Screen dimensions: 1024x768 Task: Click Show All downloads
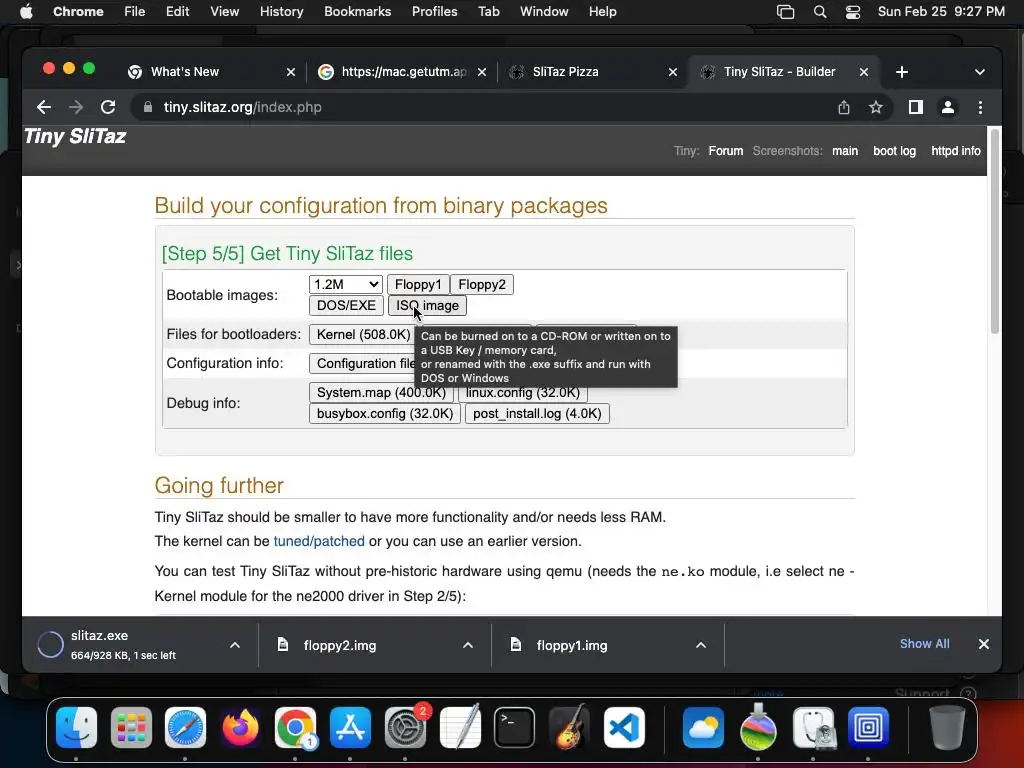[924, 644]
